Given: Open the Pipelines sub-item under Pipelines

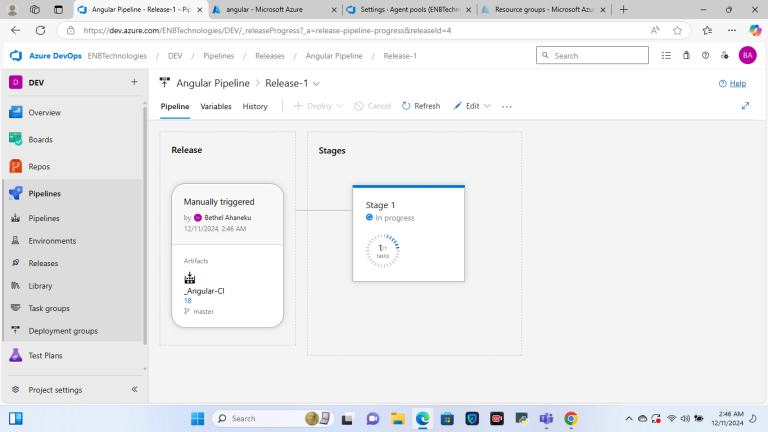Looking at the screenshot, I should 44,218.
